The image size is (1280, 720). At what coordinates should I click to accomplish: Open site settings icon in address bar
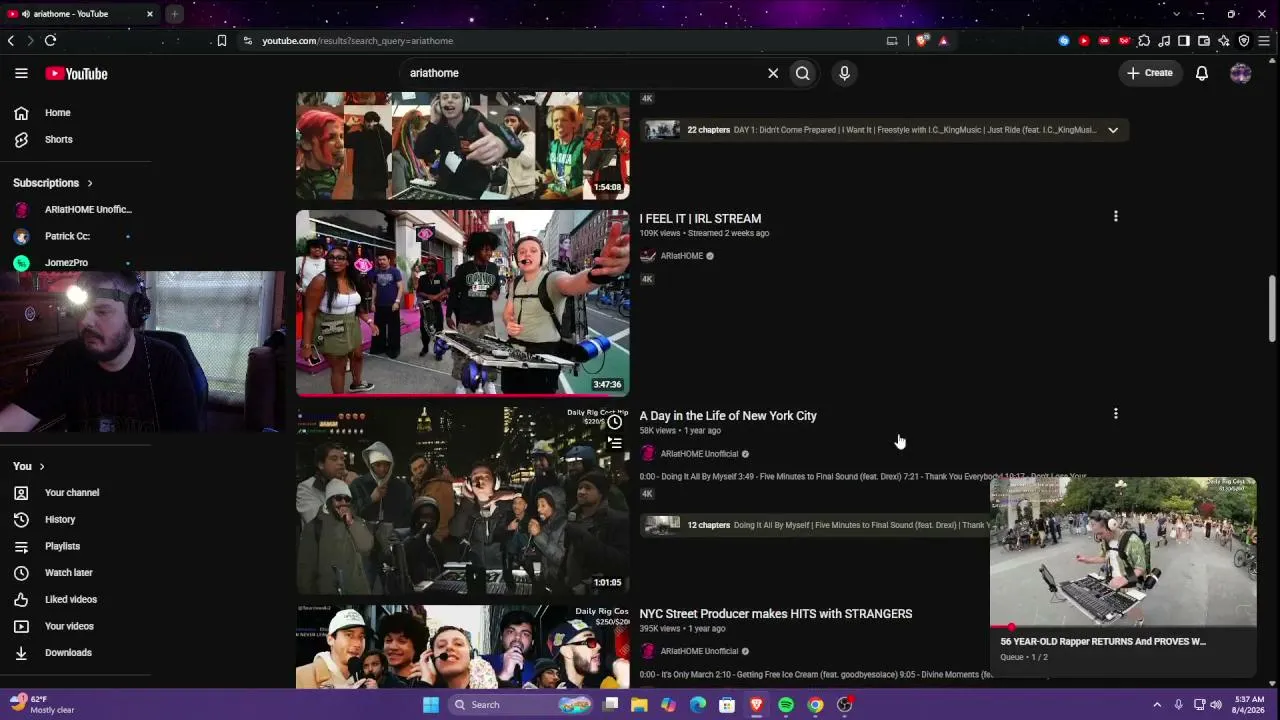click(247, 41)
